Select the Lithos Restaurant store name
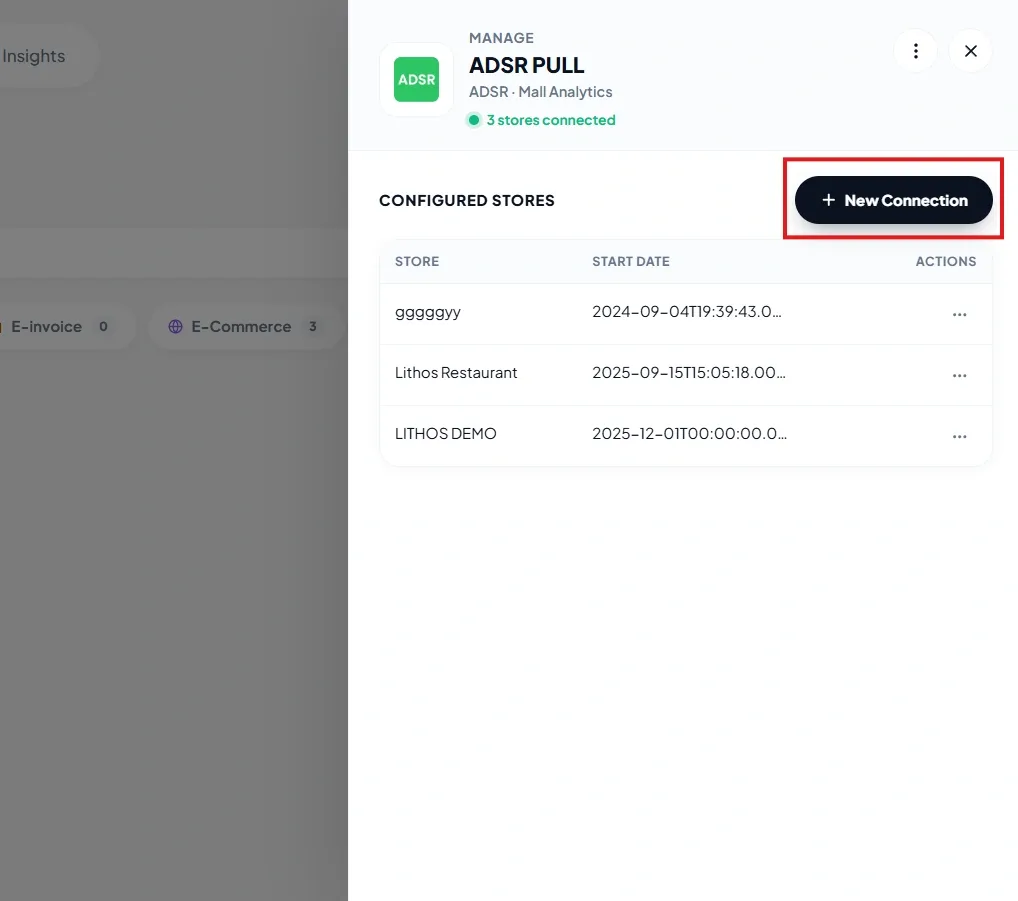Image resolution: width=1018 pixels, height=901 pixels. [456, 373]
